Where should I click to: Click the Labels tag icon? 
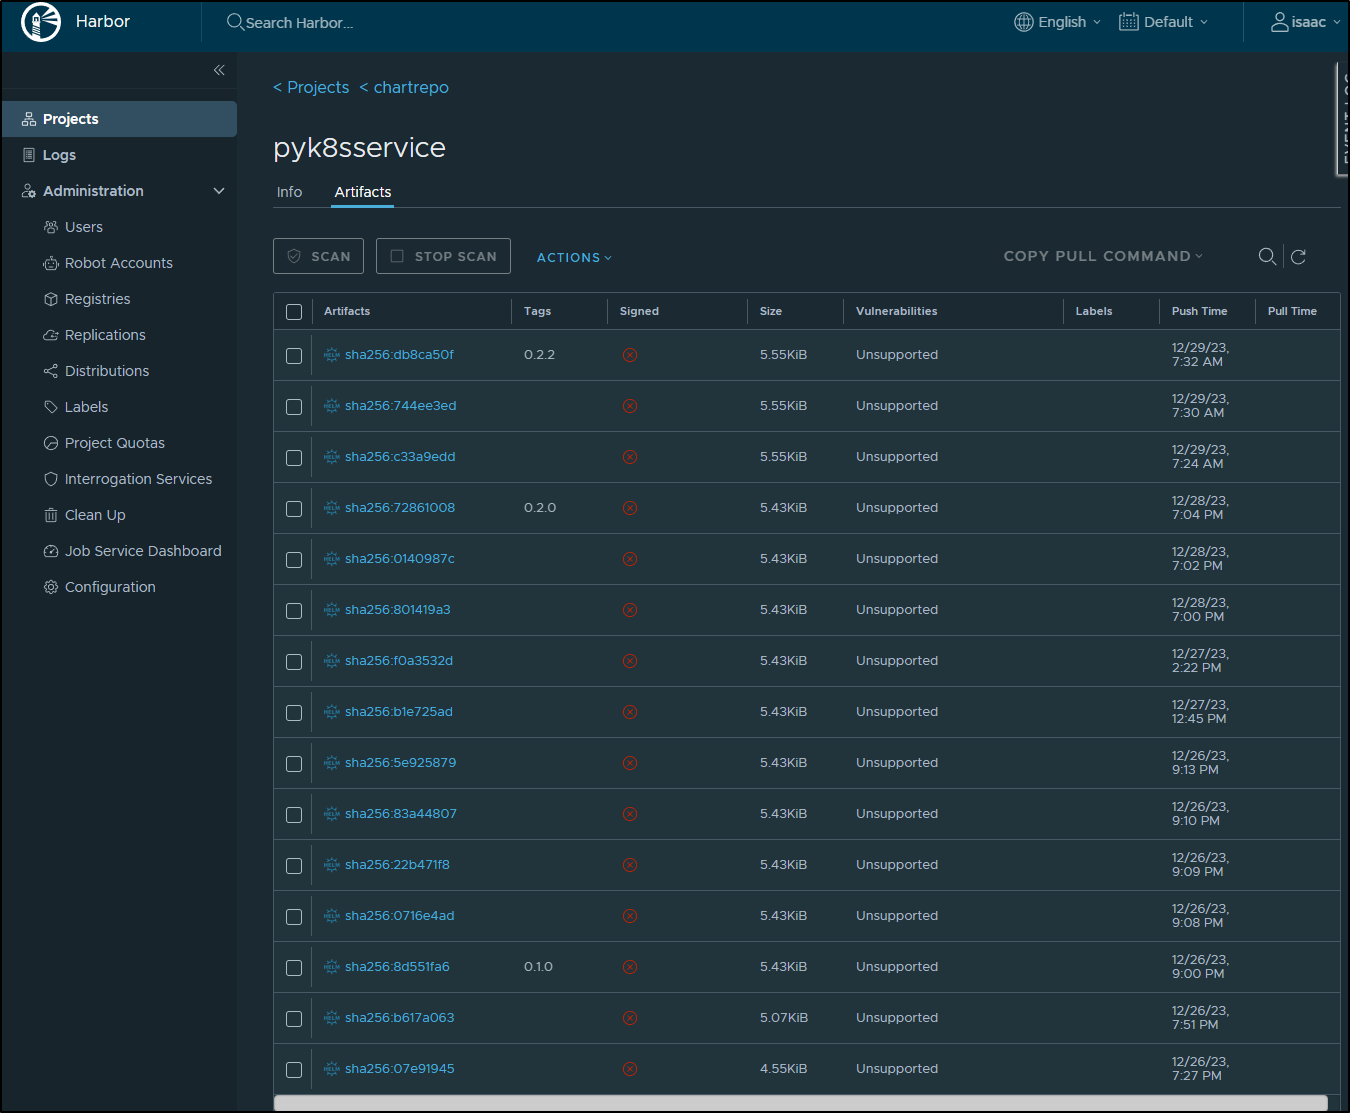pyautogui.click(x=51, y=407)
